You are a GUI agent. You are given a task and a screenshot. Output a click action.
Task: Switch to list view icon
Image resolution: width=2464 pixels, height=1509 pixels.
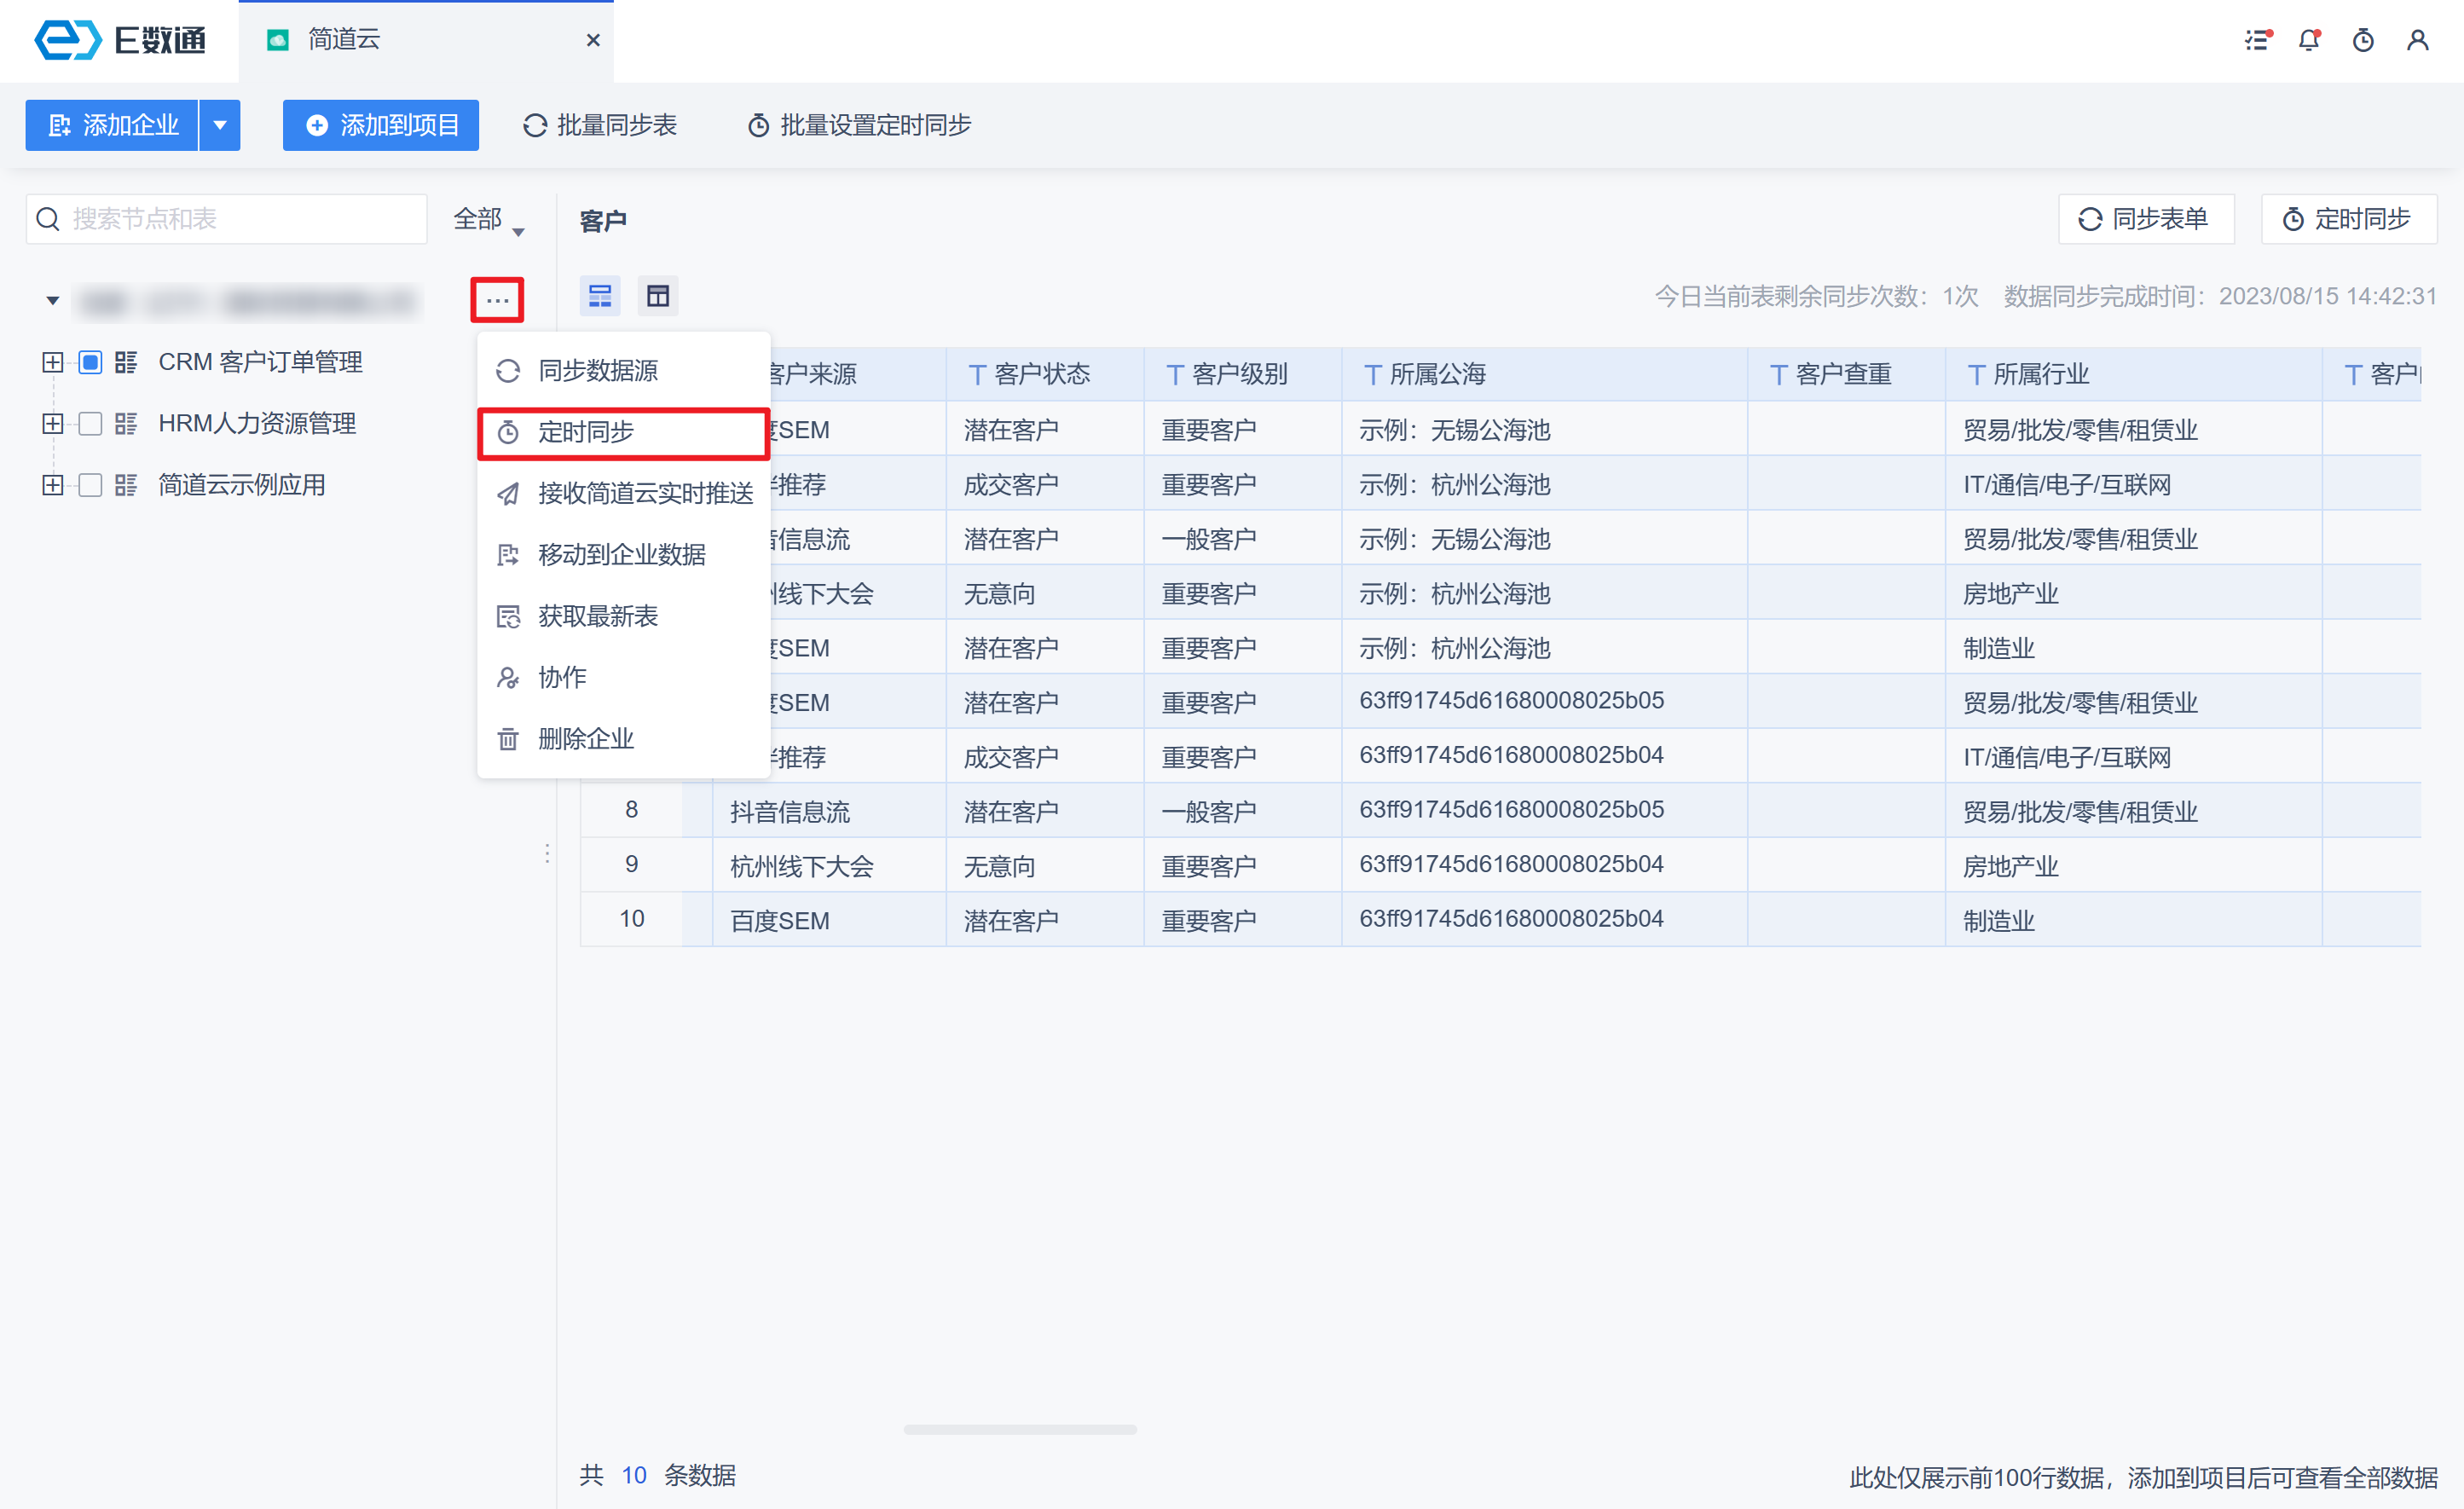click(x=600, y=296)
